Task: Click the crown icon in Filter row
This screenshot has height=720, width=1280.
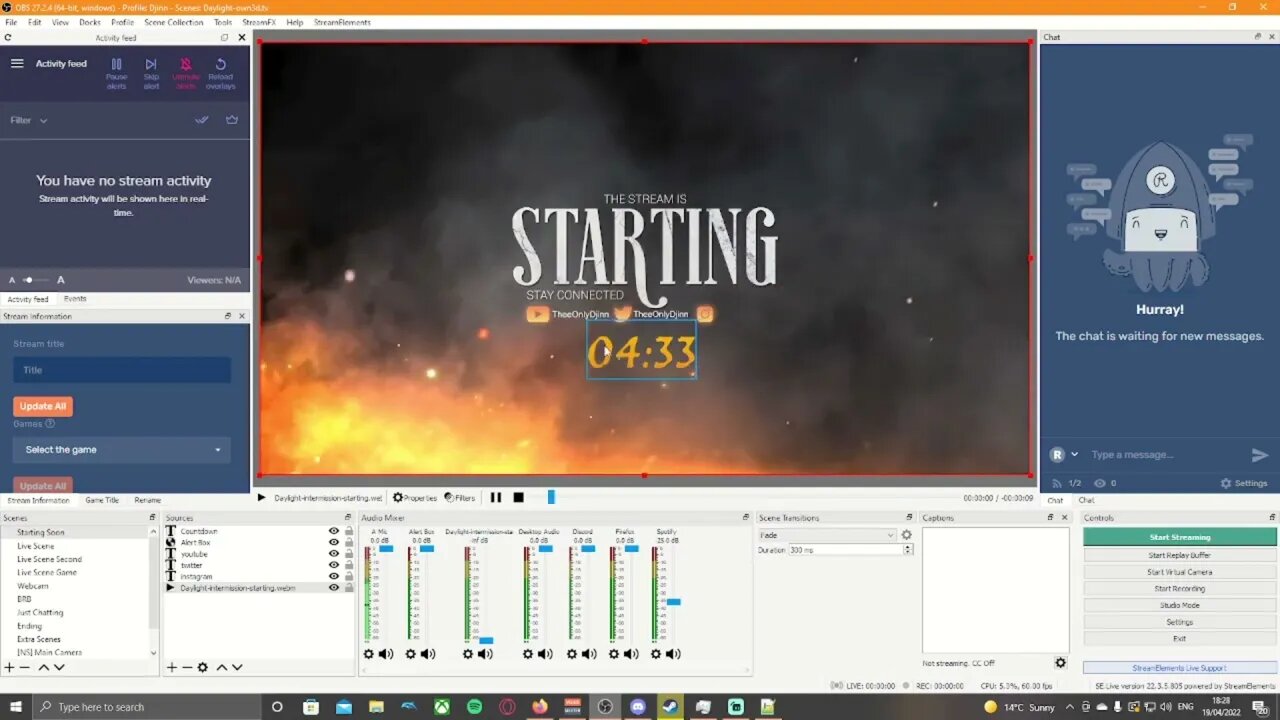Action: (232, 120)
